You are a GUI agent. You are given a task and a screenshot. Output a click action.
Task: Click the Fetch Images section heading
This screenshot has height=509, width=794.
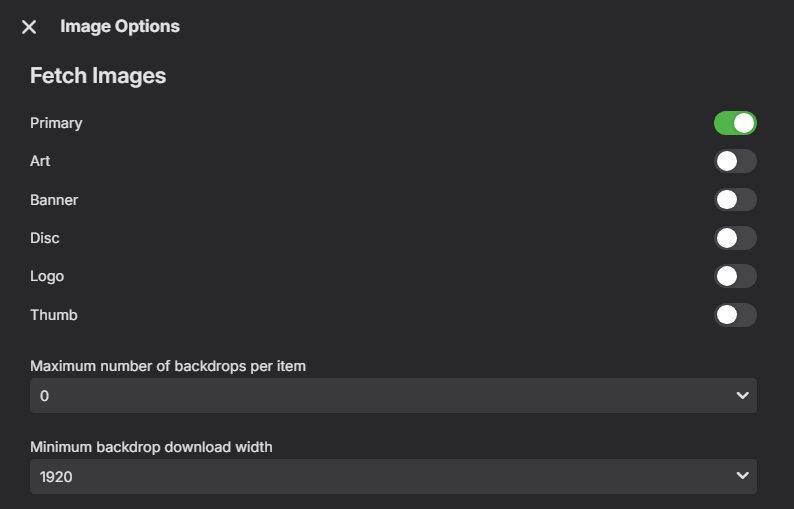[98, 75]
